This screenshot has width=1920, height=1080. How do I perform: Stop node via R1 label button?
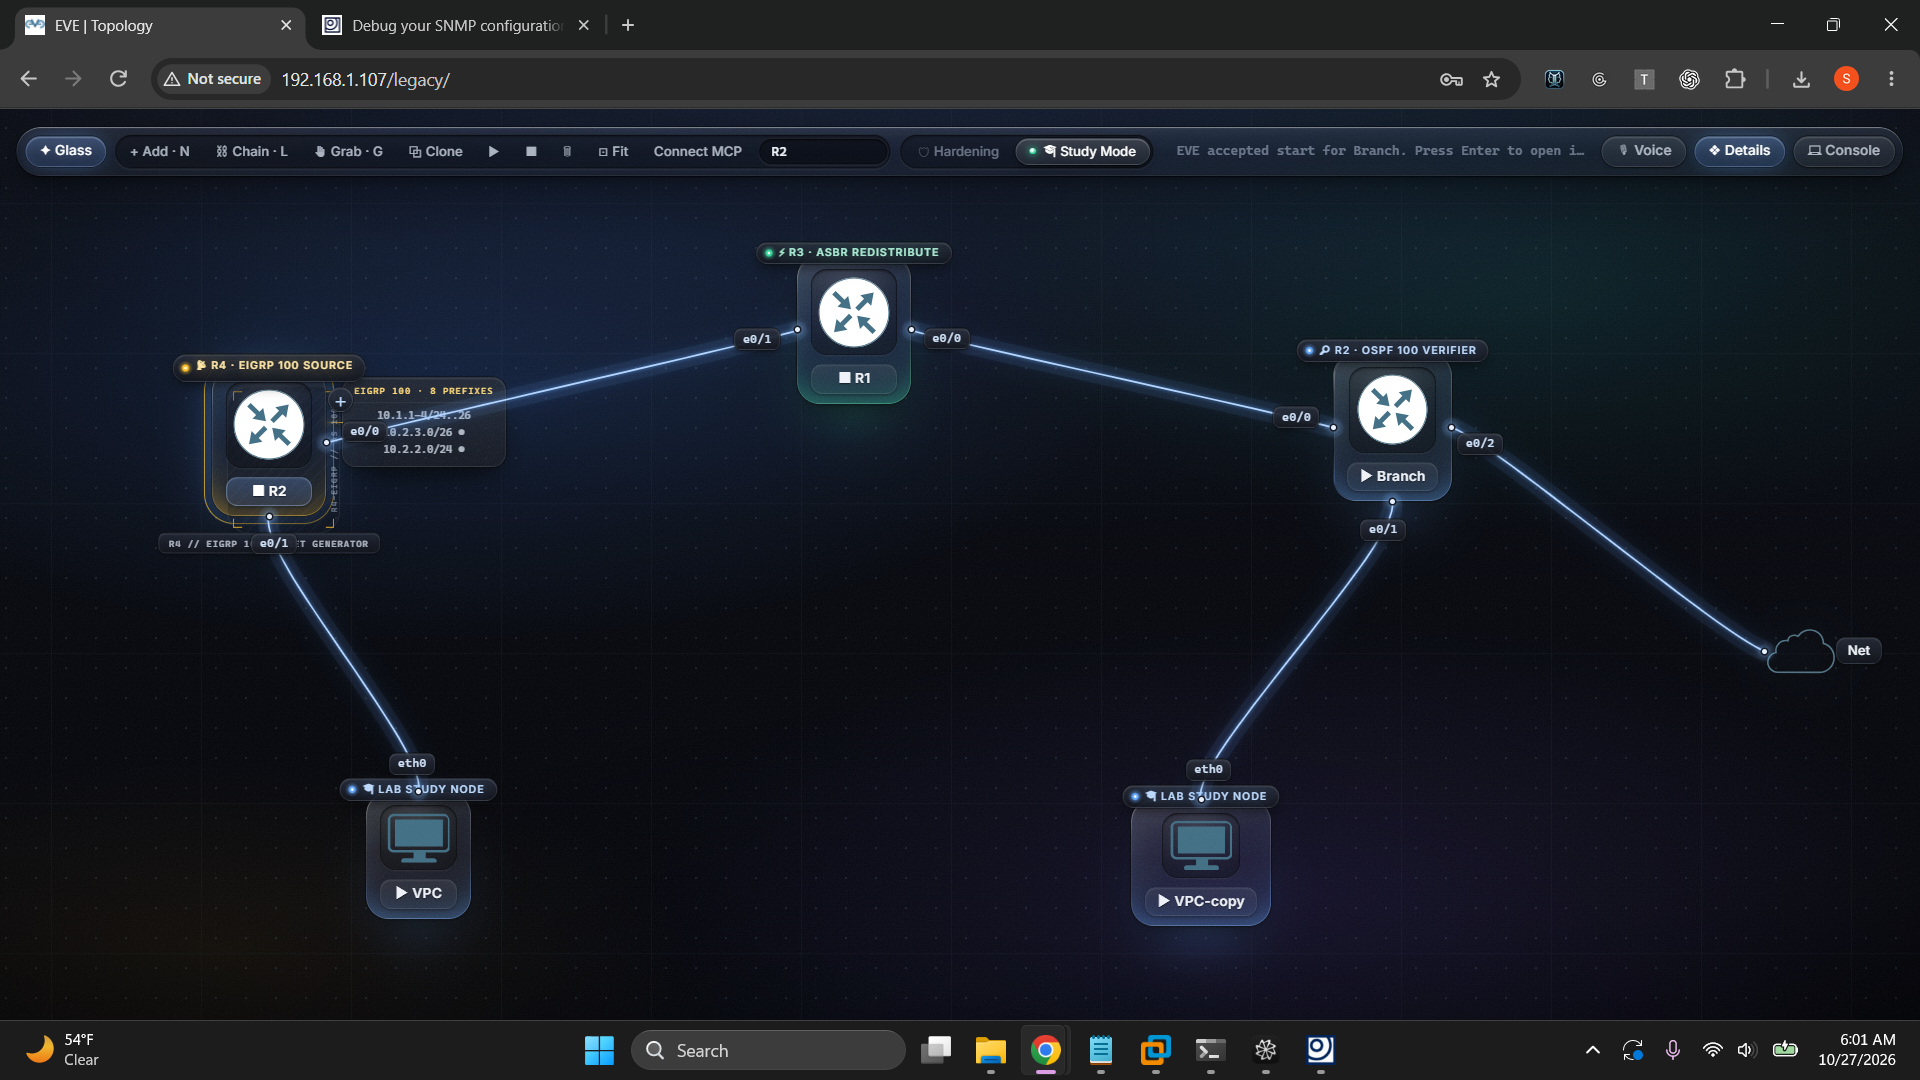[854, 378]
